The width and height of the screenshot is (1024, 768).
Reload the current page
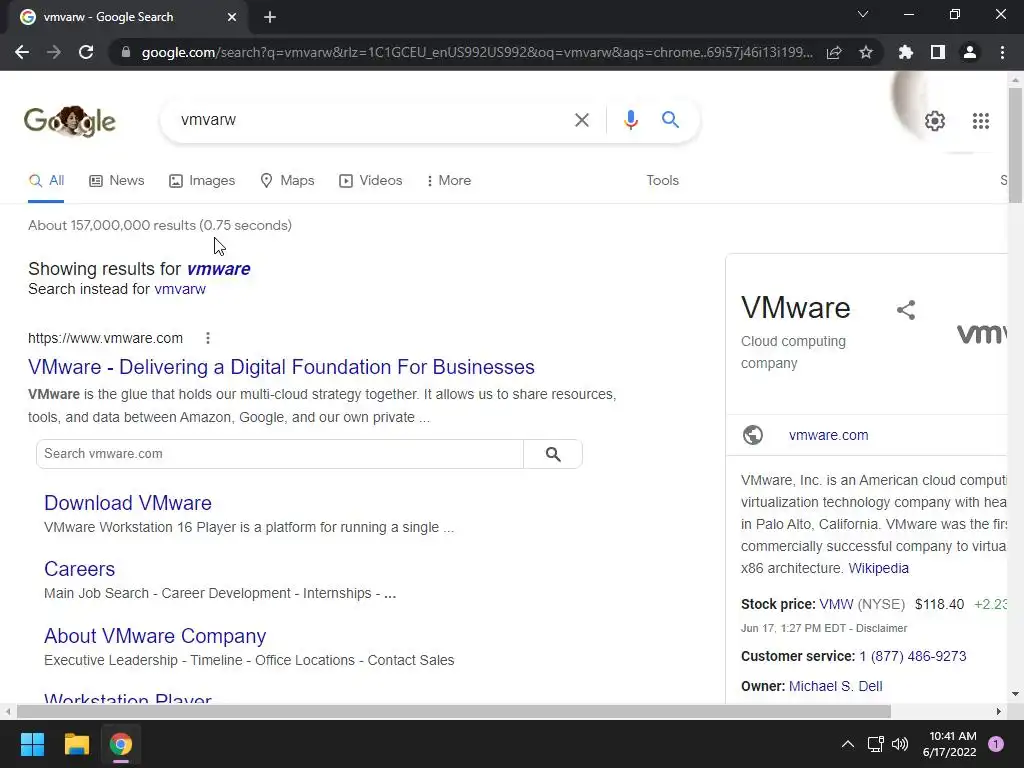(86, 52)
